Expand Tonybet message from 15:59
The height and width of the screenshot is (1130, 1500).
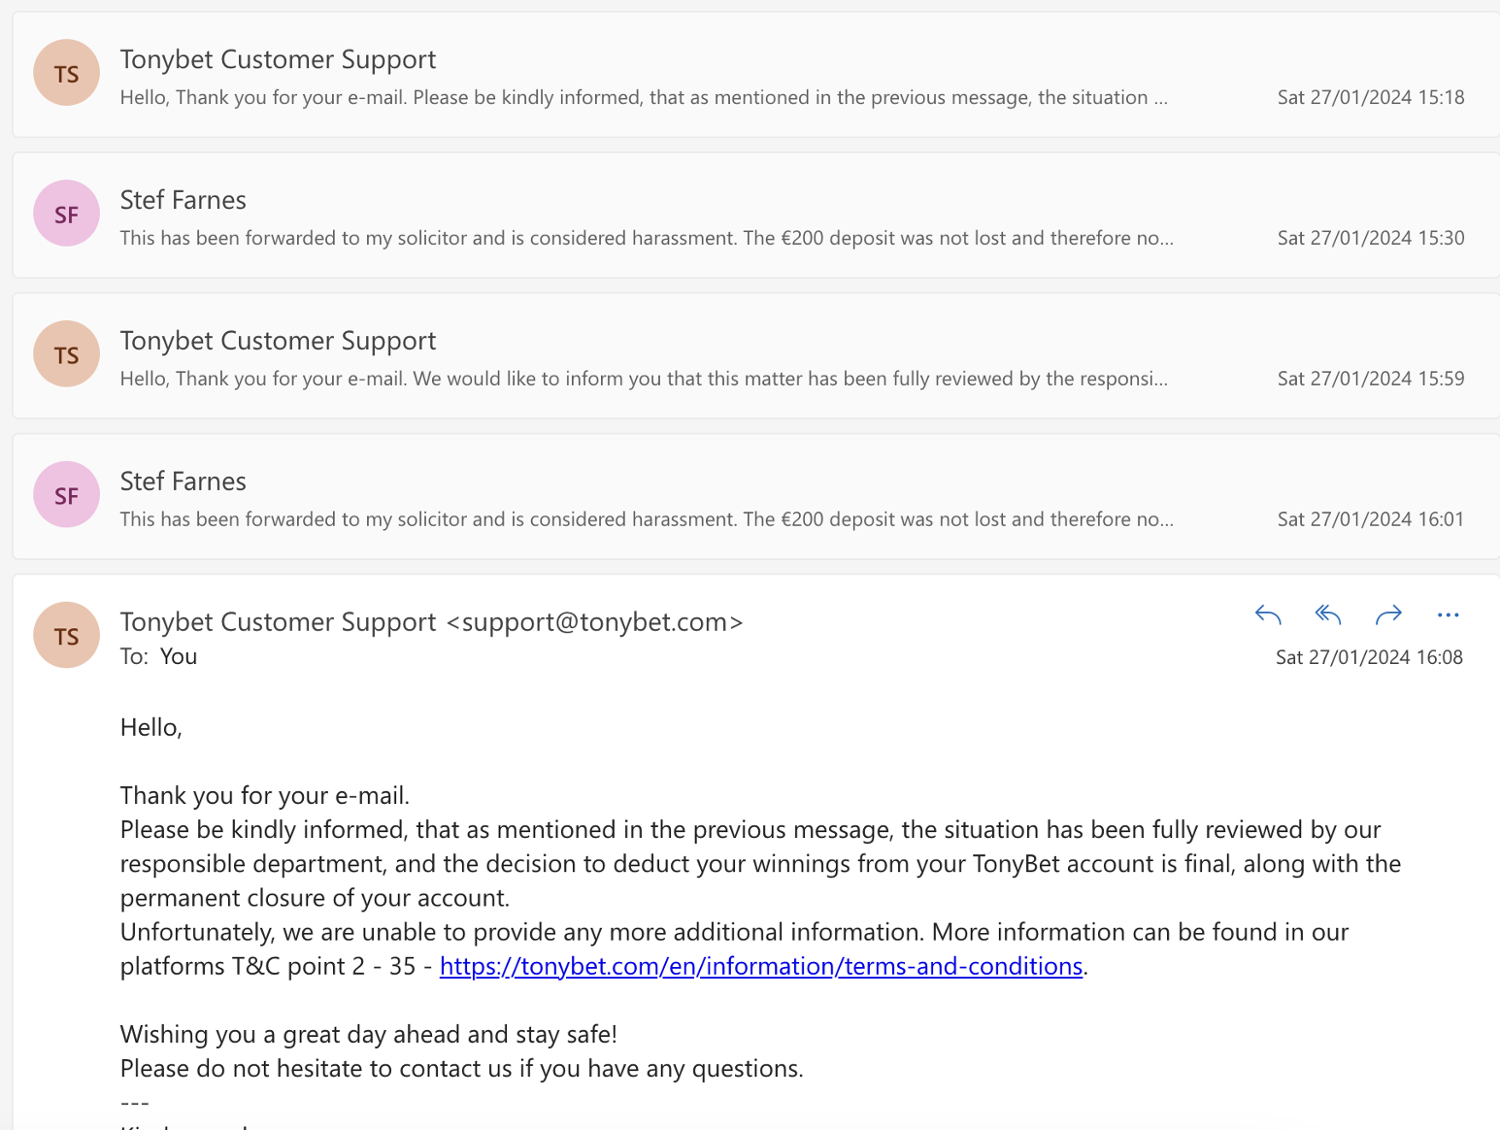278,341
